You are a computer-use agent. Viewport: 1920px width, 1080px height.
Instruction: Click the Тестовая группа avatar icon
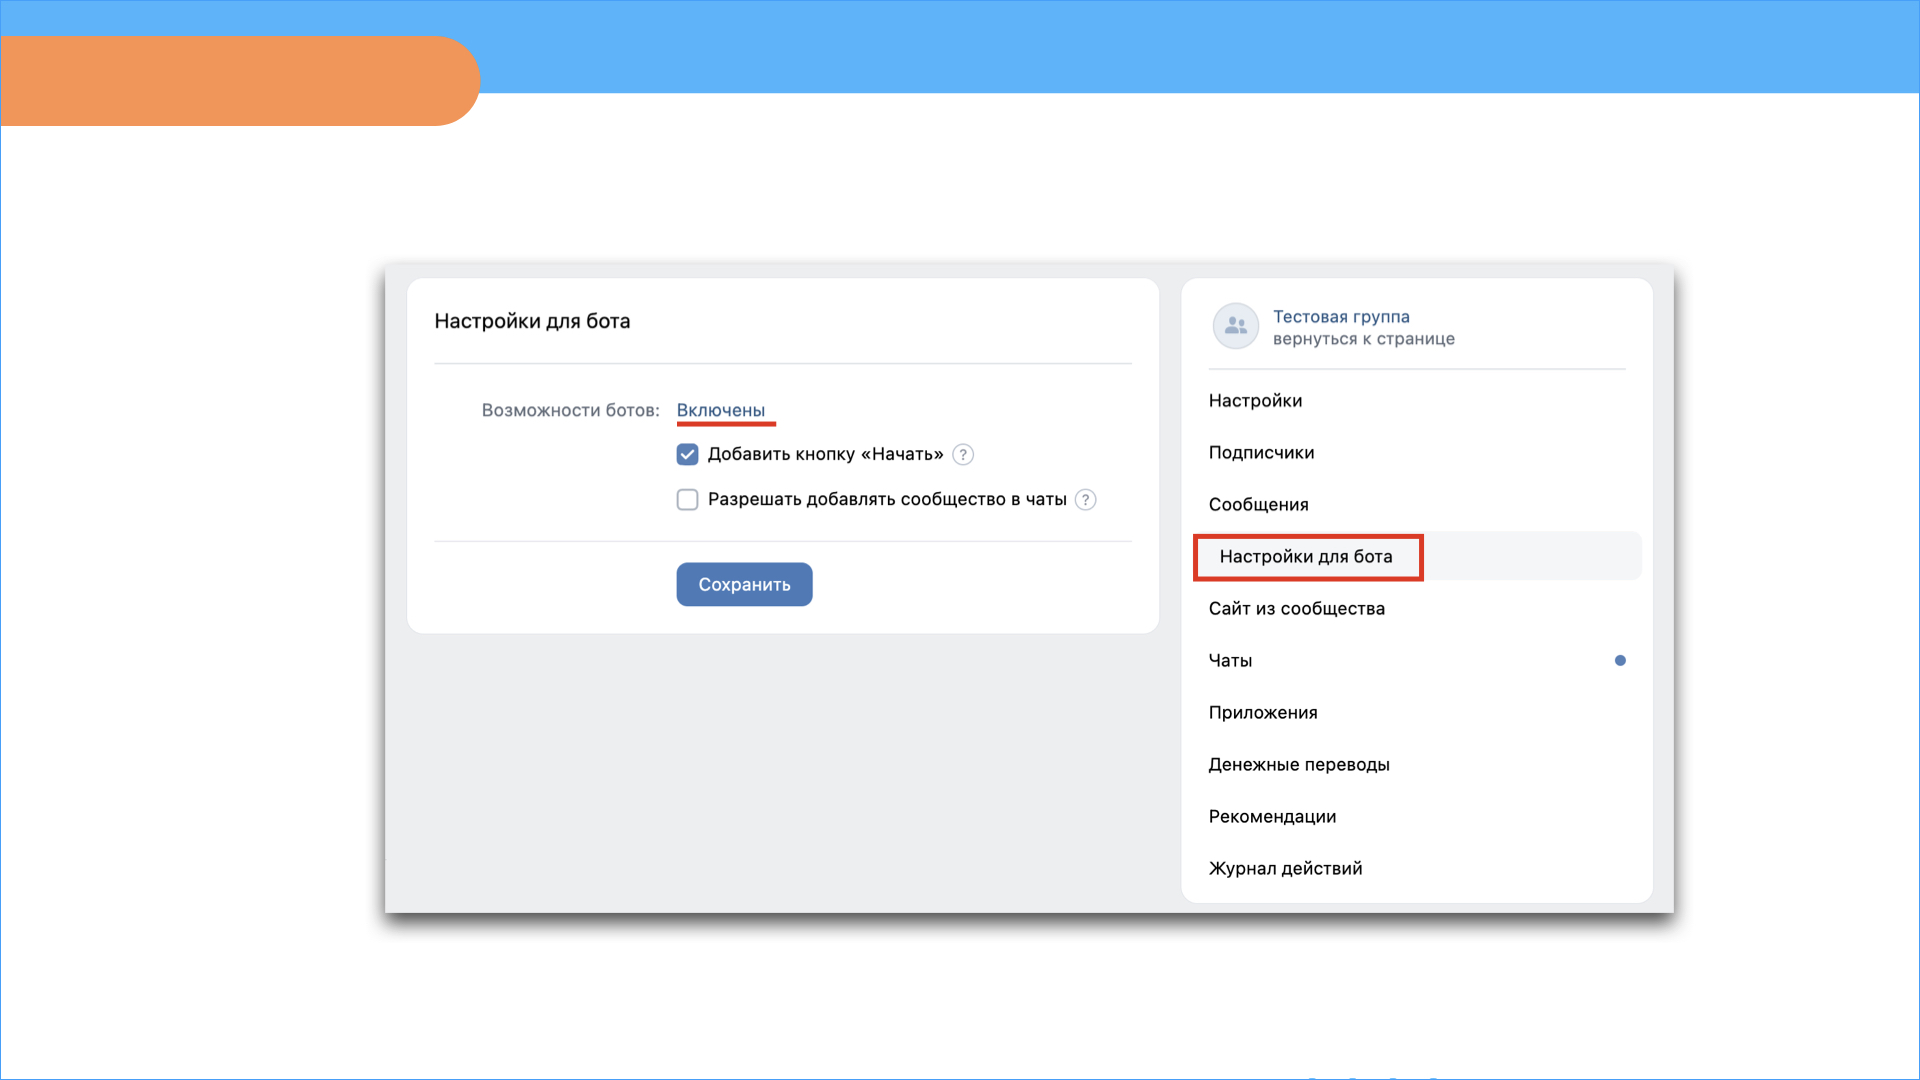[x=1235, y=326]
